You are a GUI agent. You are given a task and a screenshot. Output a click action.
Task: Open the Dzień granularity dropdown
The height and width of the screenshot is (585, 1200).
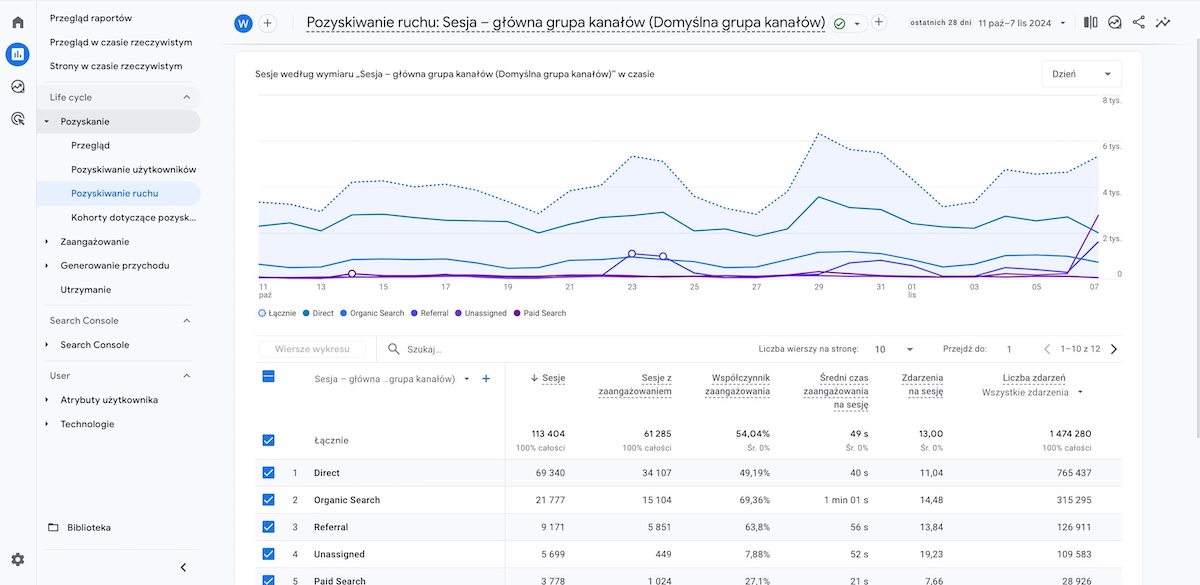[x=1081, y=74]
